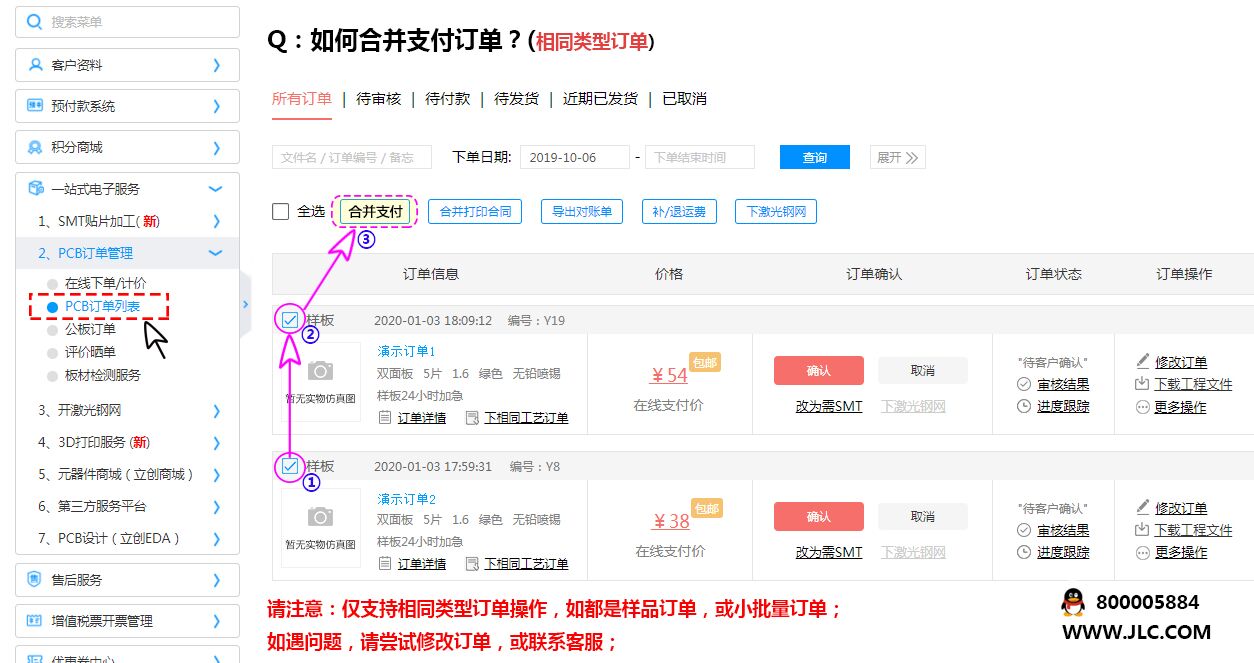Image resolution: width=1254 pixels, height=663 pixels.
Task: Click the 更多操作 ellipsis icon in 演示订单1
Action: (x=1143, y=407)
